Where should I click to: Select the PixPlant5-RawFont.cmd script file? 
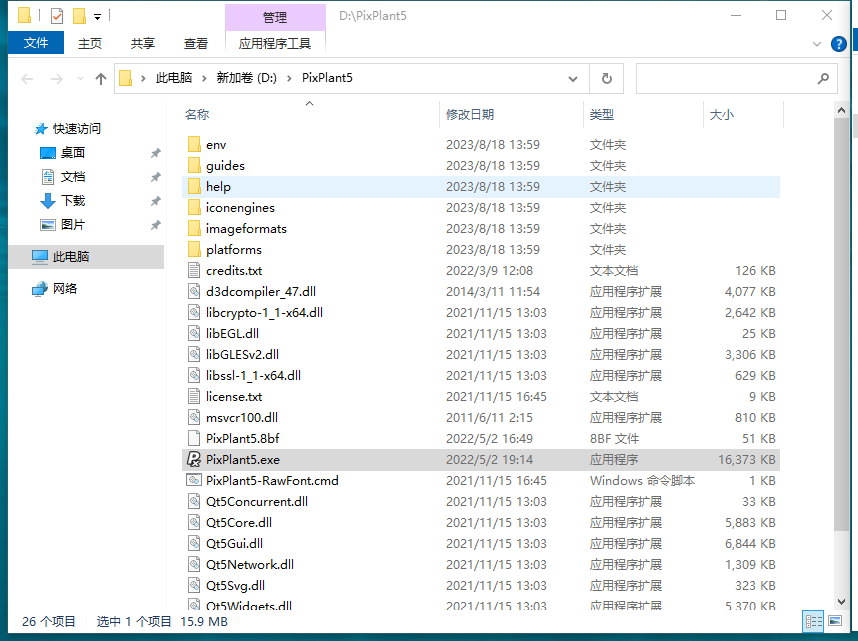[x=272, y=480]
